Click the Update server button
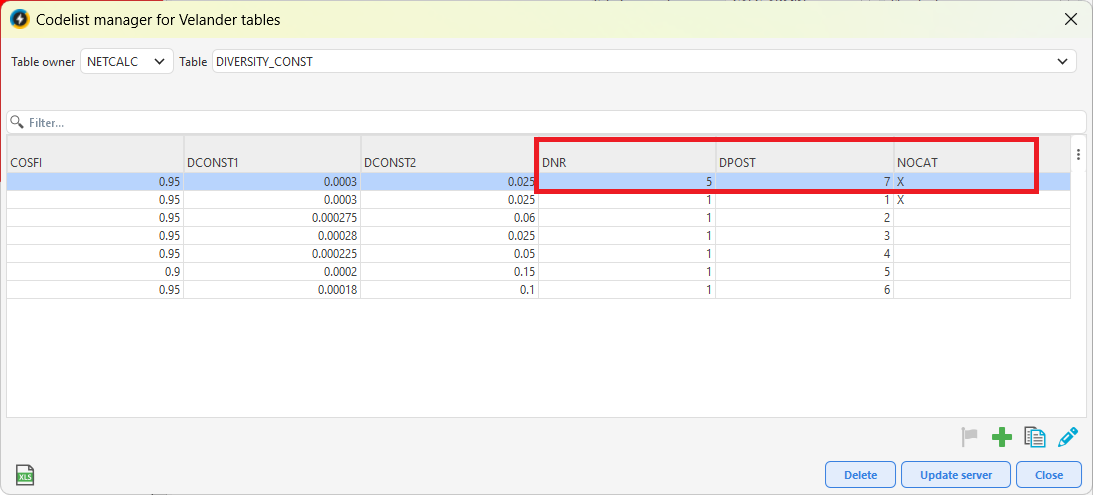1093x495 pixels. pyautogui.click(x=956, y=475)
